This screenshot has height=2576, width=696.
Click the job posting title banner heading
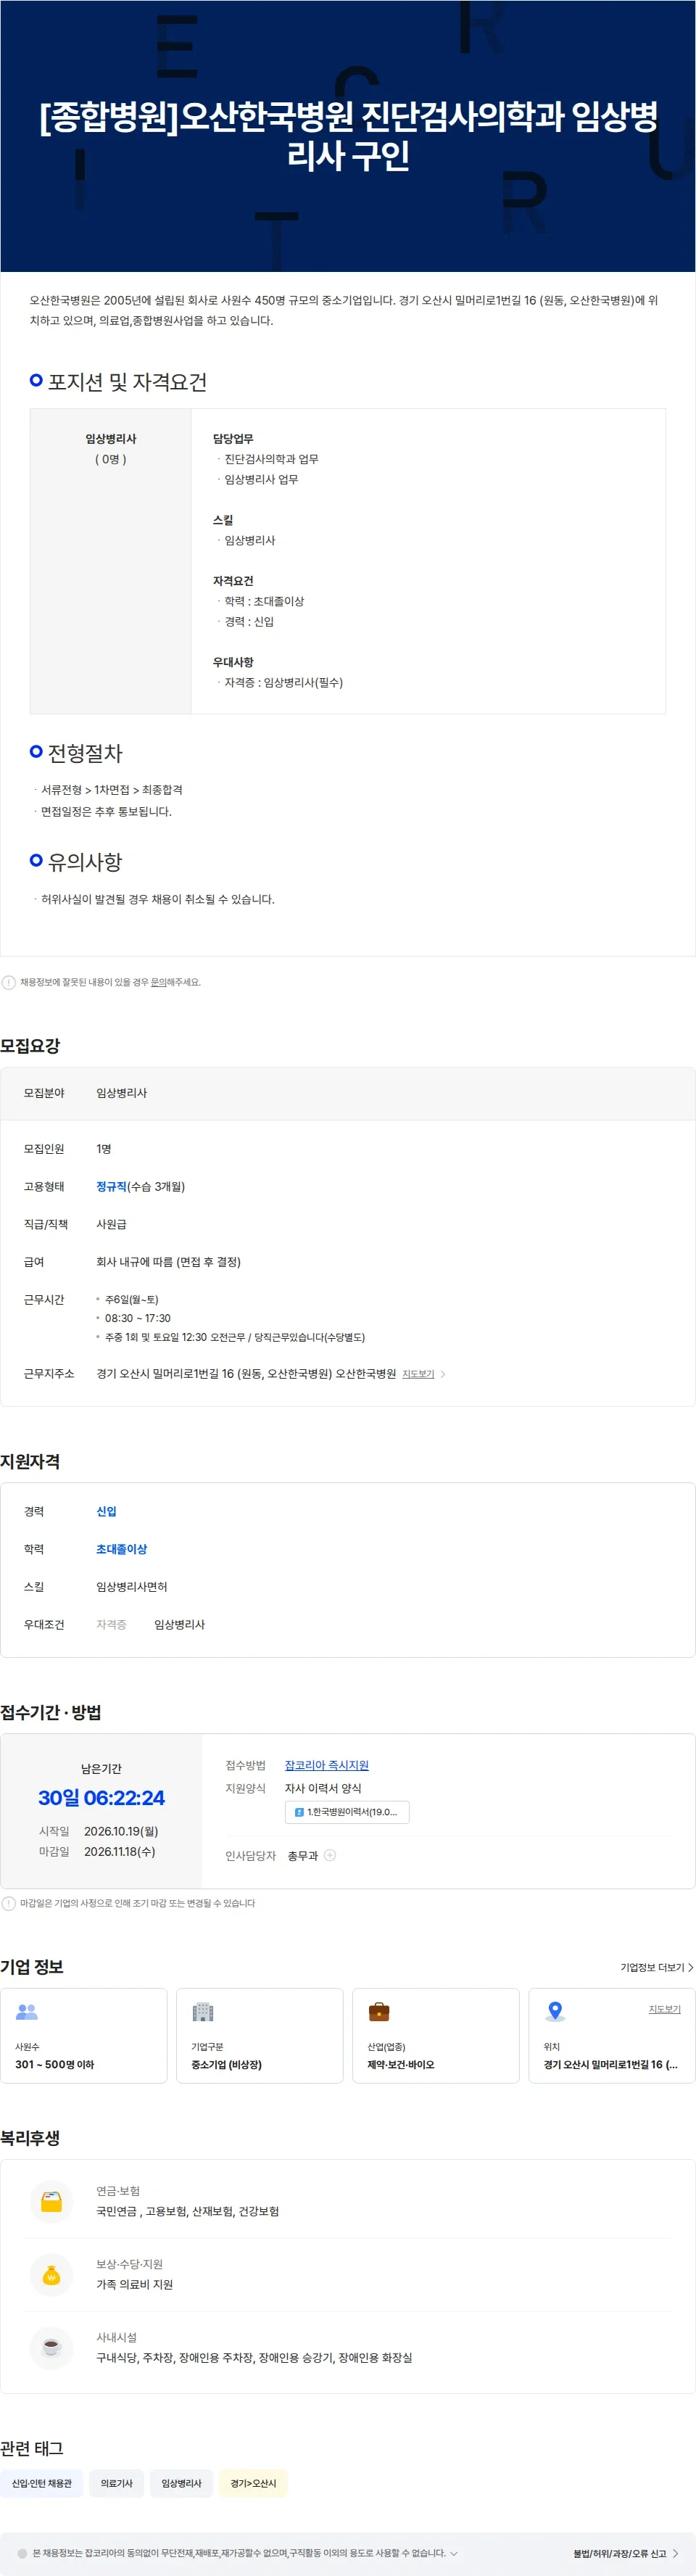tap(348, 136)
